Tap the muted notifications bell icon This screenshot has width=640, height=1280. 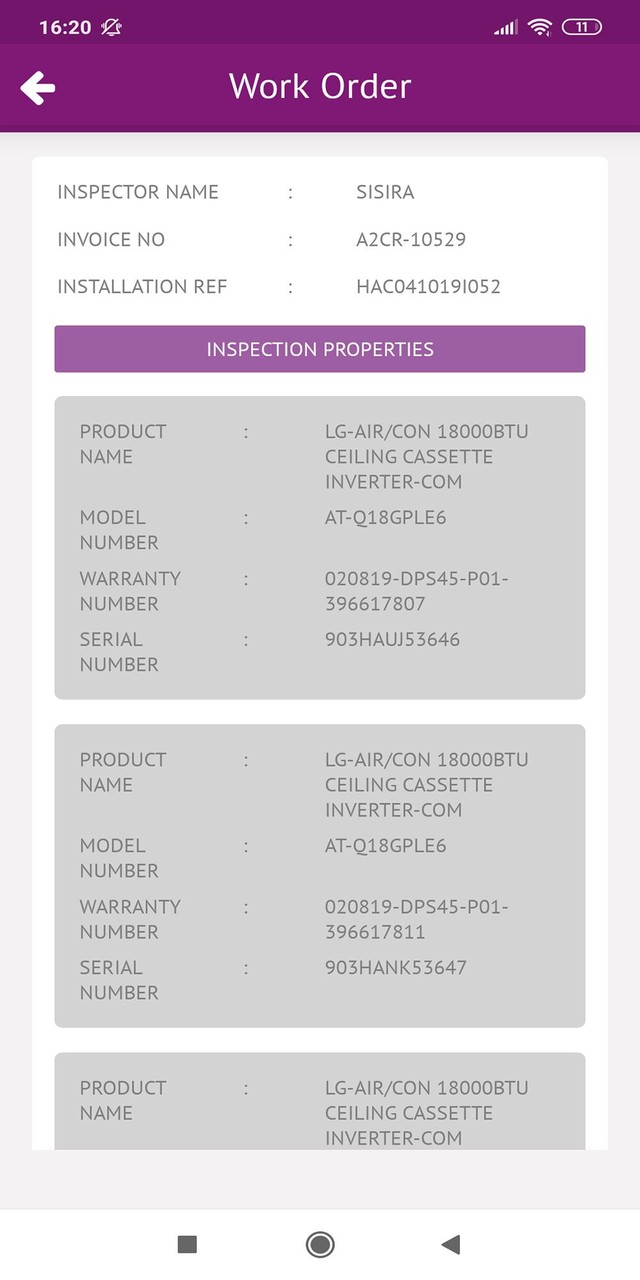coord(108,27)
